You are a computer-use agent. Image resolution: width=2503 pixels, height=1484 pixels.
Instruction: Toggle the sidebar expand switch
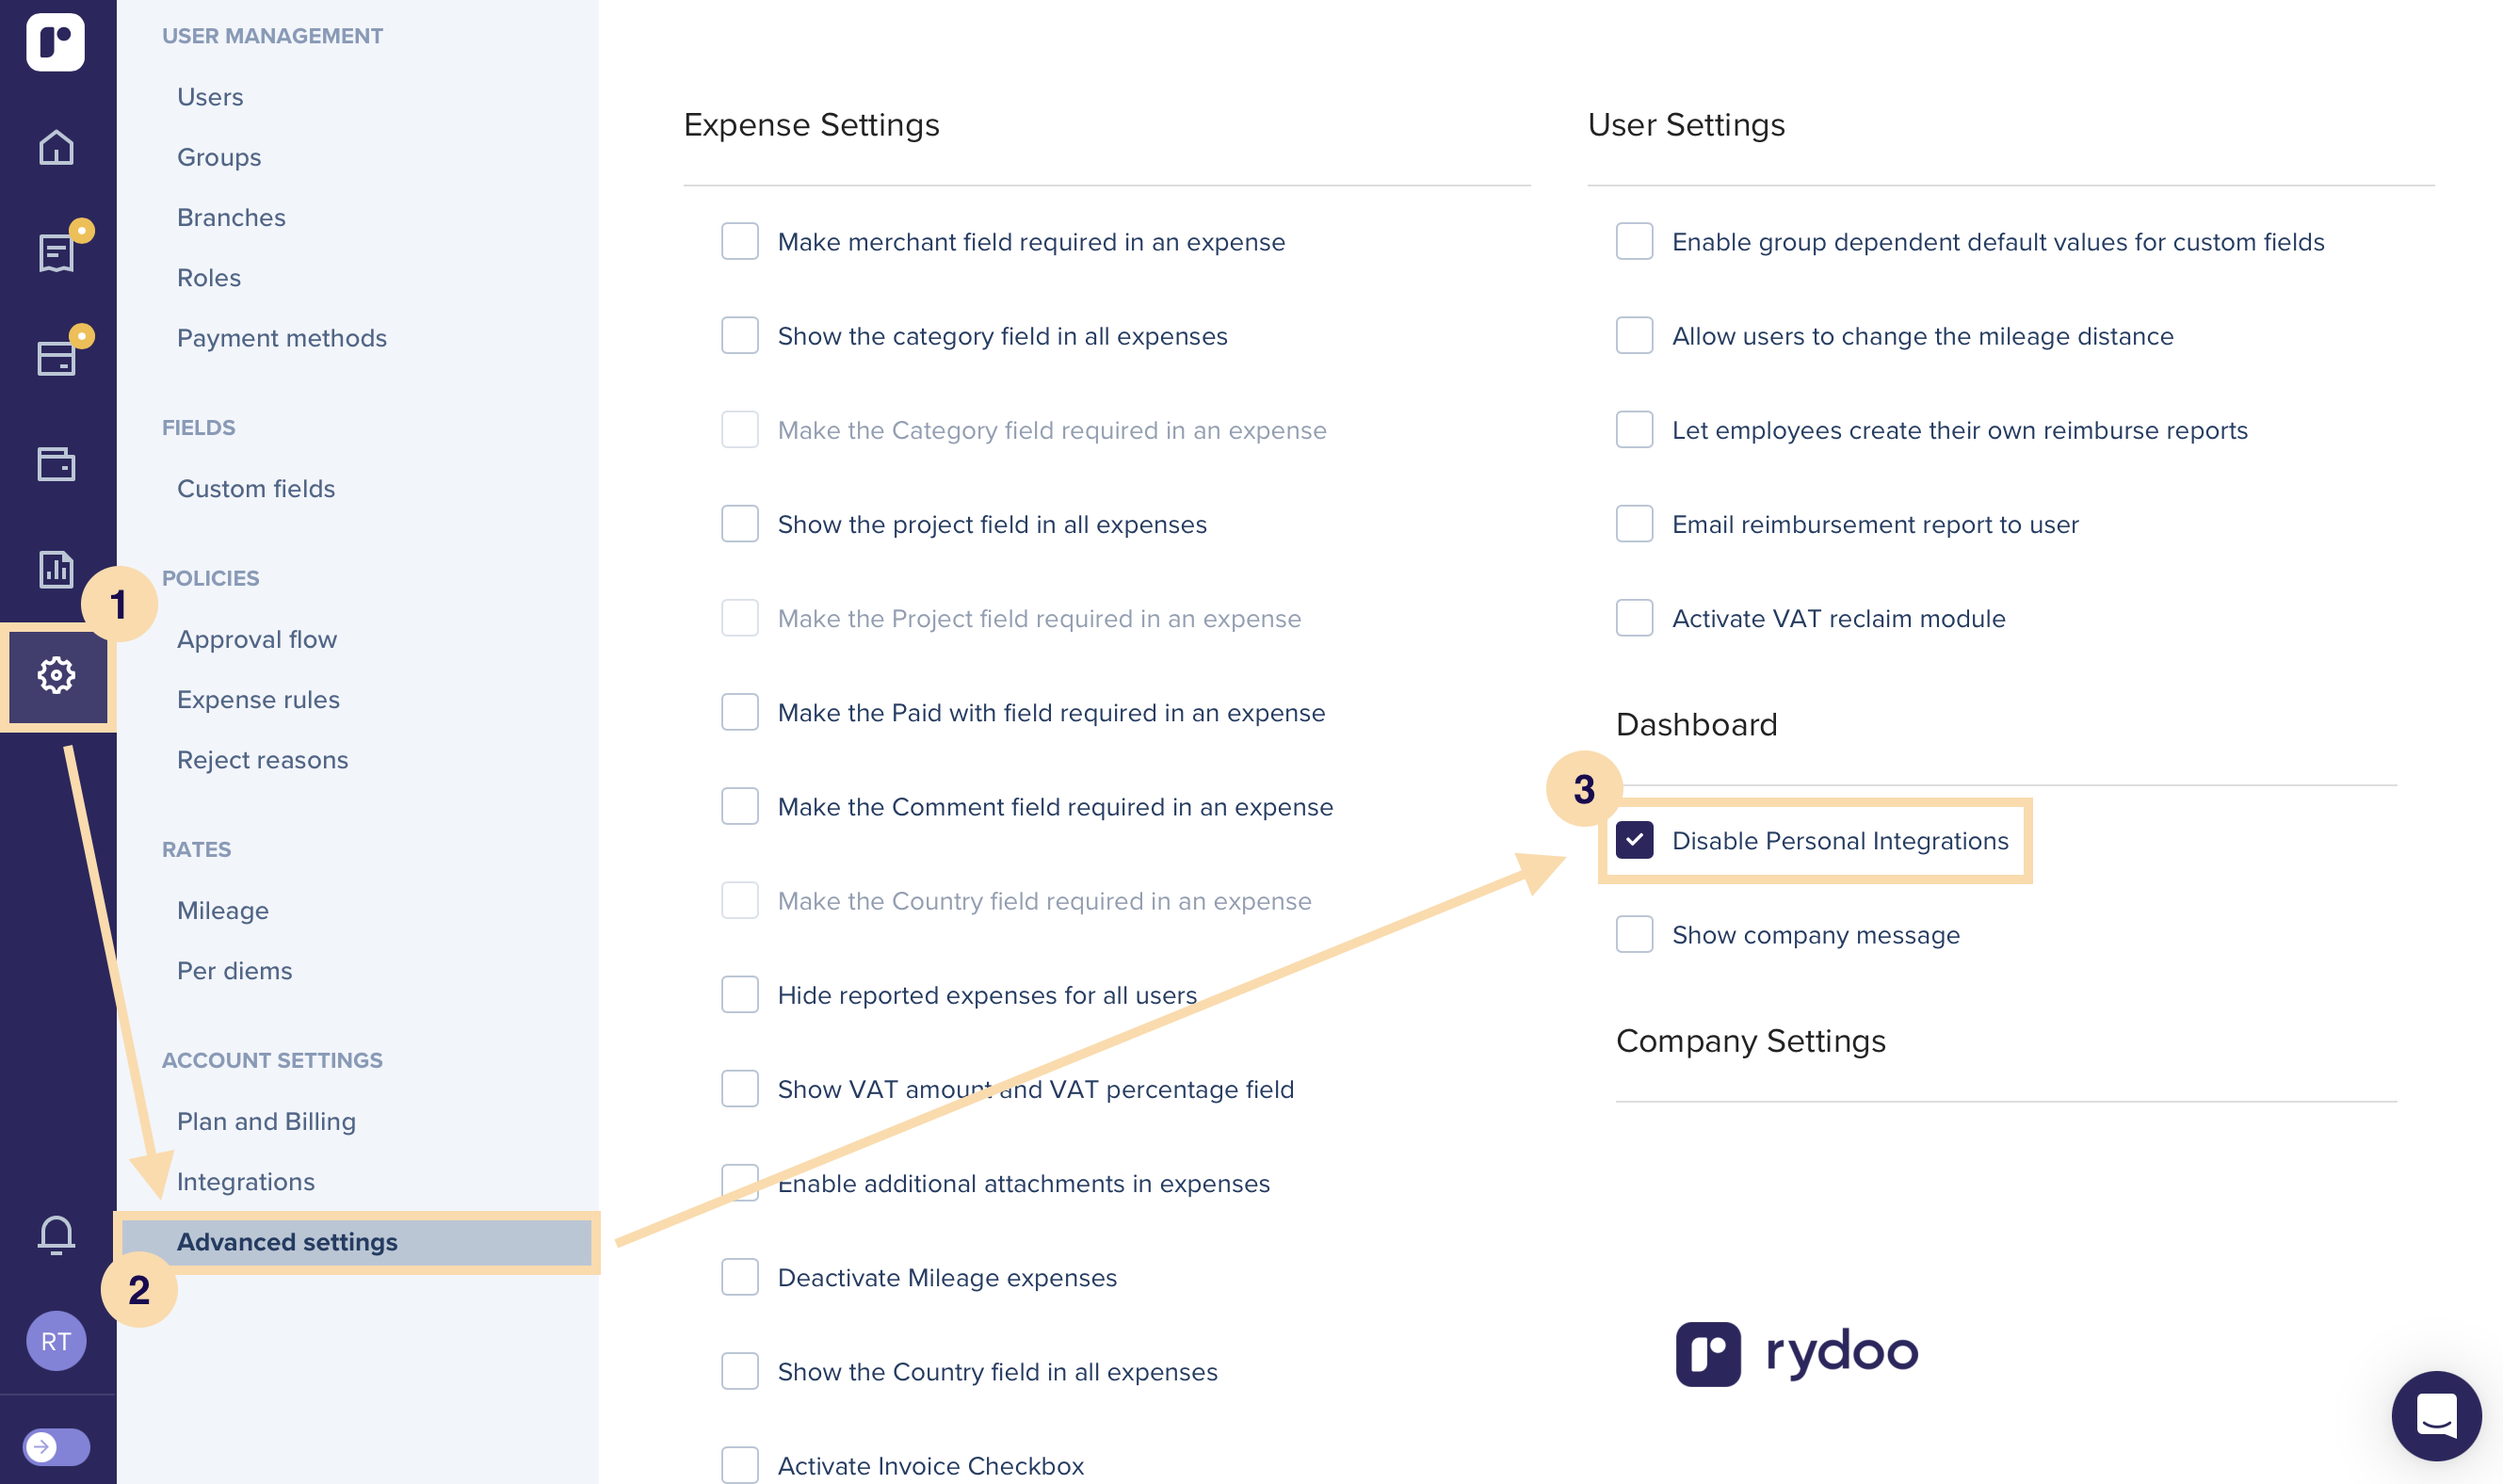pyautogui.click(x=57, y=1447)
